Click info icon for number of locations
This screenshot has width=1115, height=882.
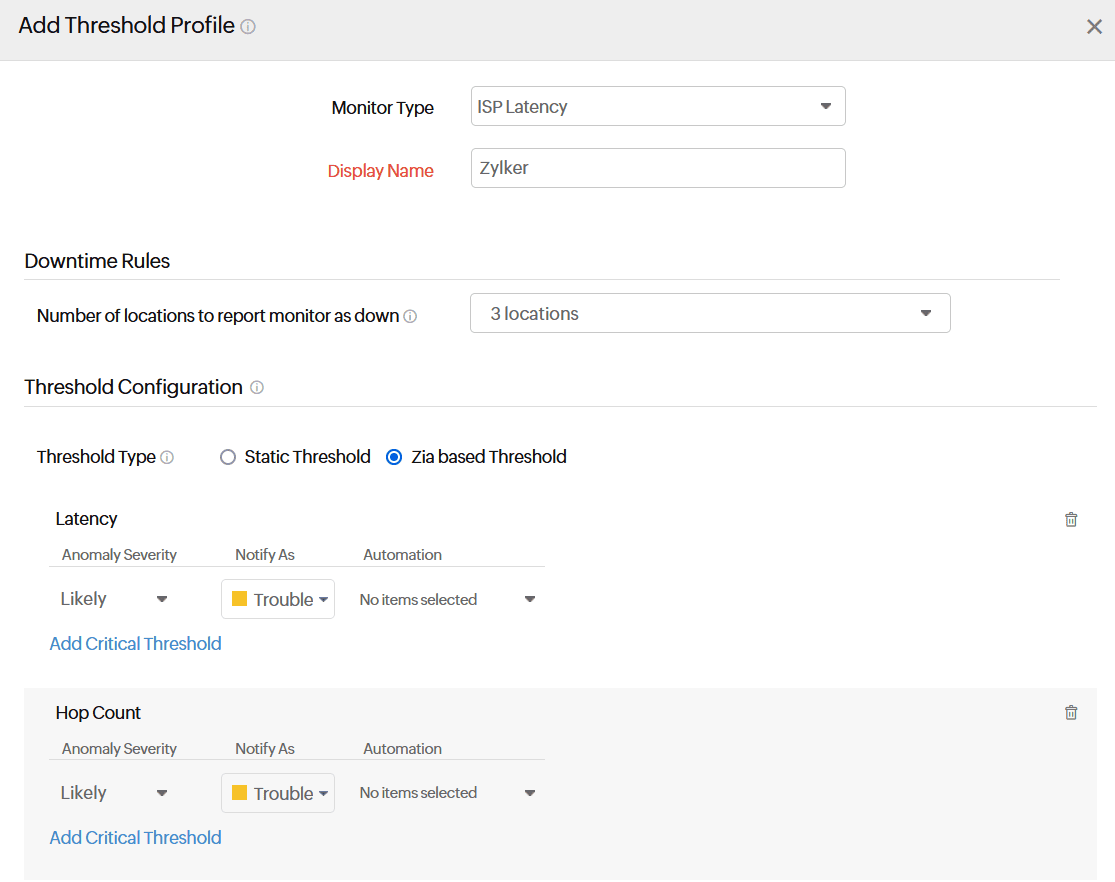pos(410,316)
